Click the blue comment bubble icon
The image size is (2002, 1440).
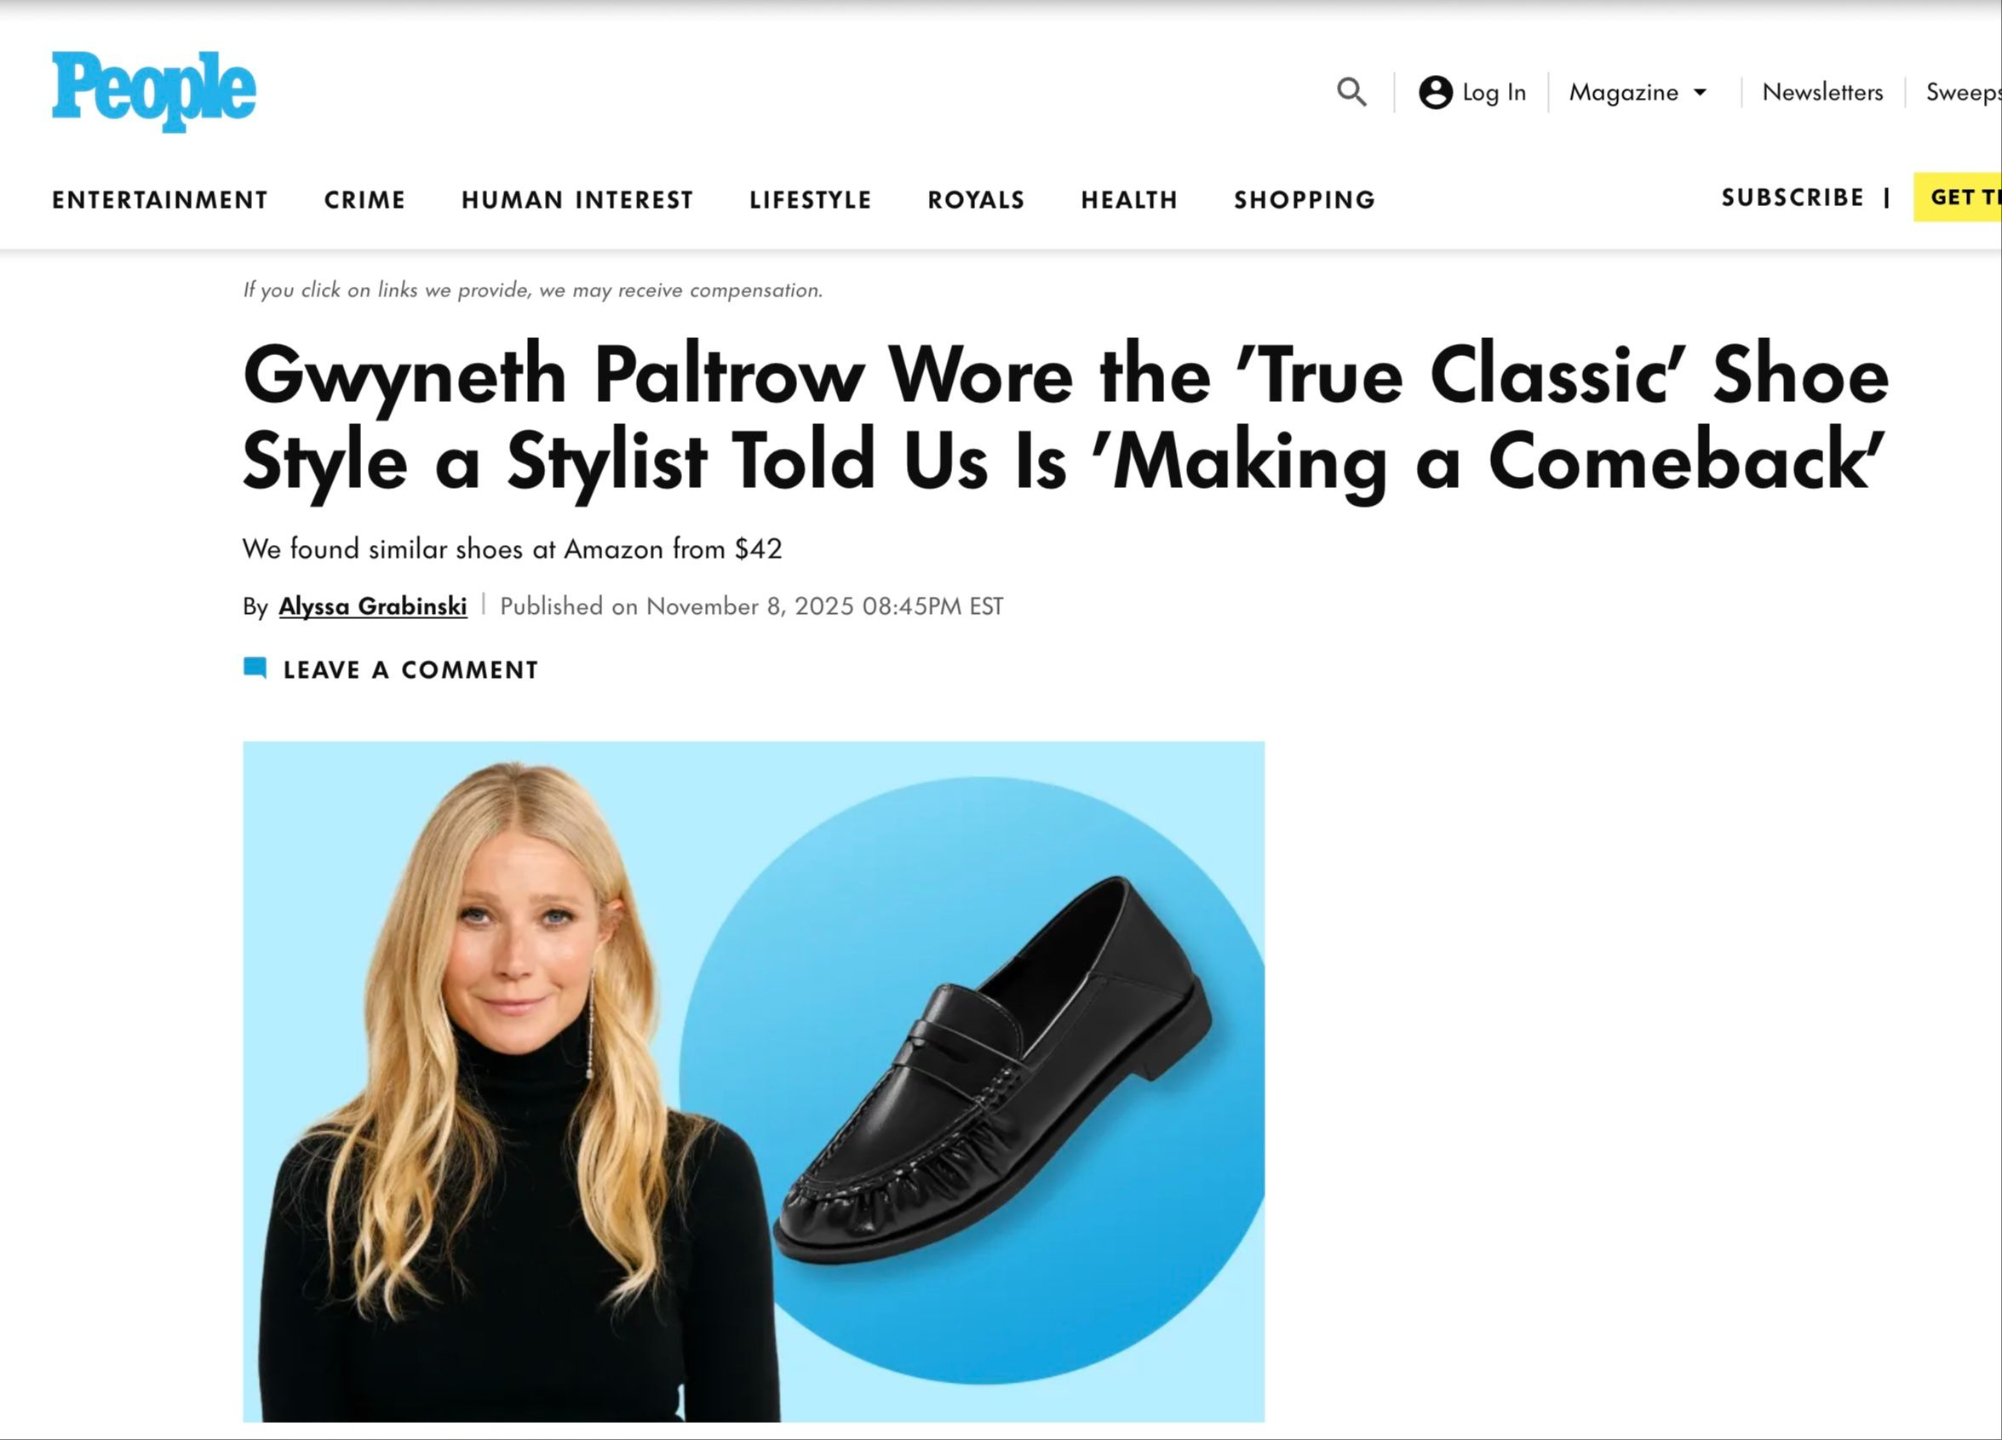(255, 668)
